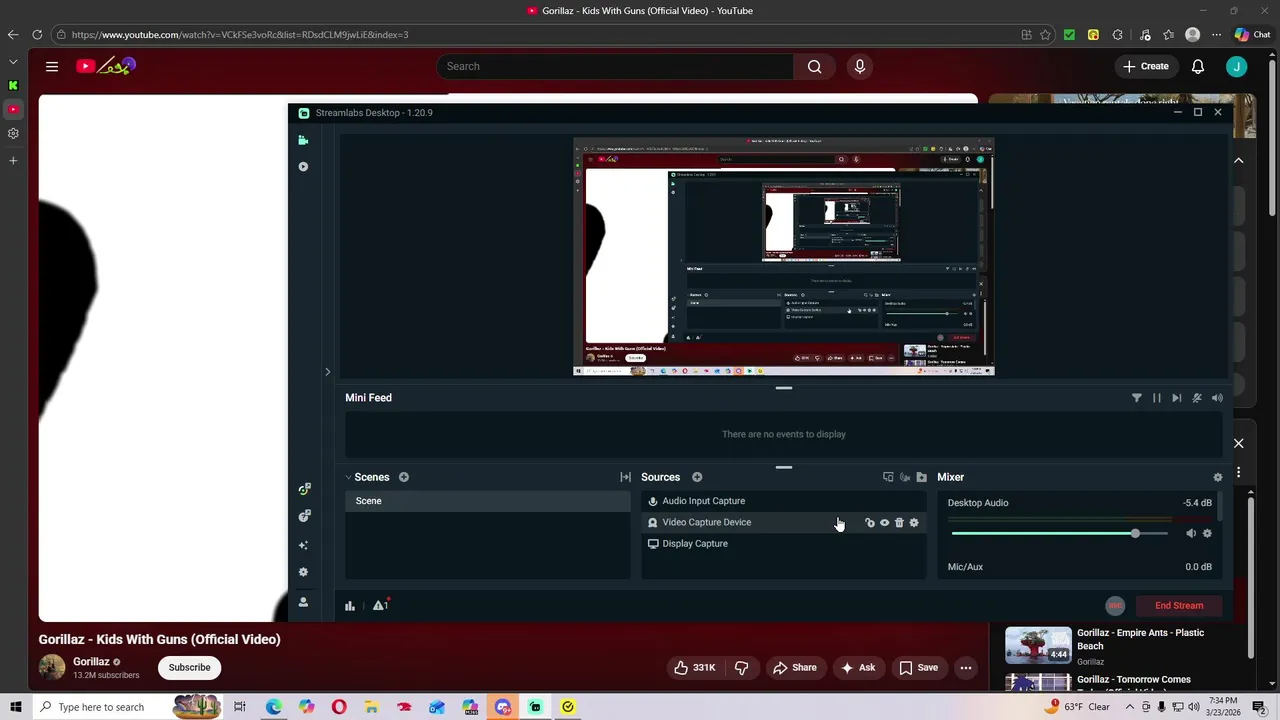Add a source folder in Sources header
The image size is (1280, 720).
click(x=921, y=477)
